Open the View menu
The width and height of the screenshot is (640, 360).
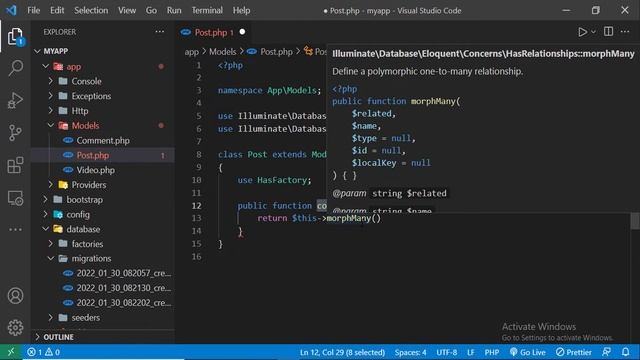pyautogui.click(x=127, y=10)
